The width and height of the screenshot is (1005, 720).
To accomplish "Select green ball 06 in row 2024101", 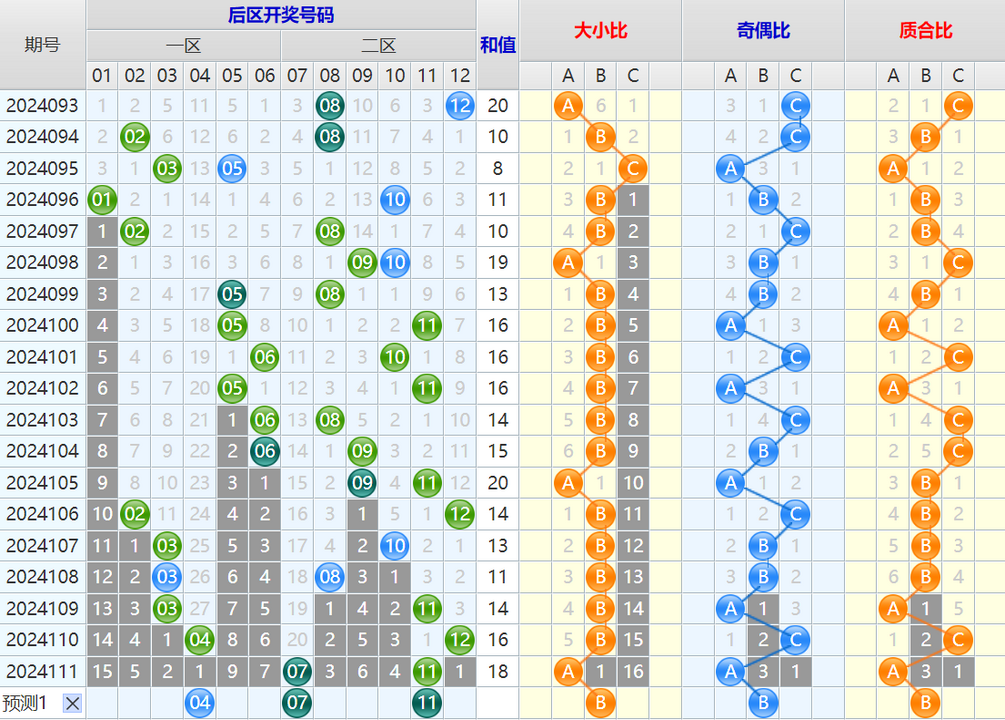I will pos(265,357).
